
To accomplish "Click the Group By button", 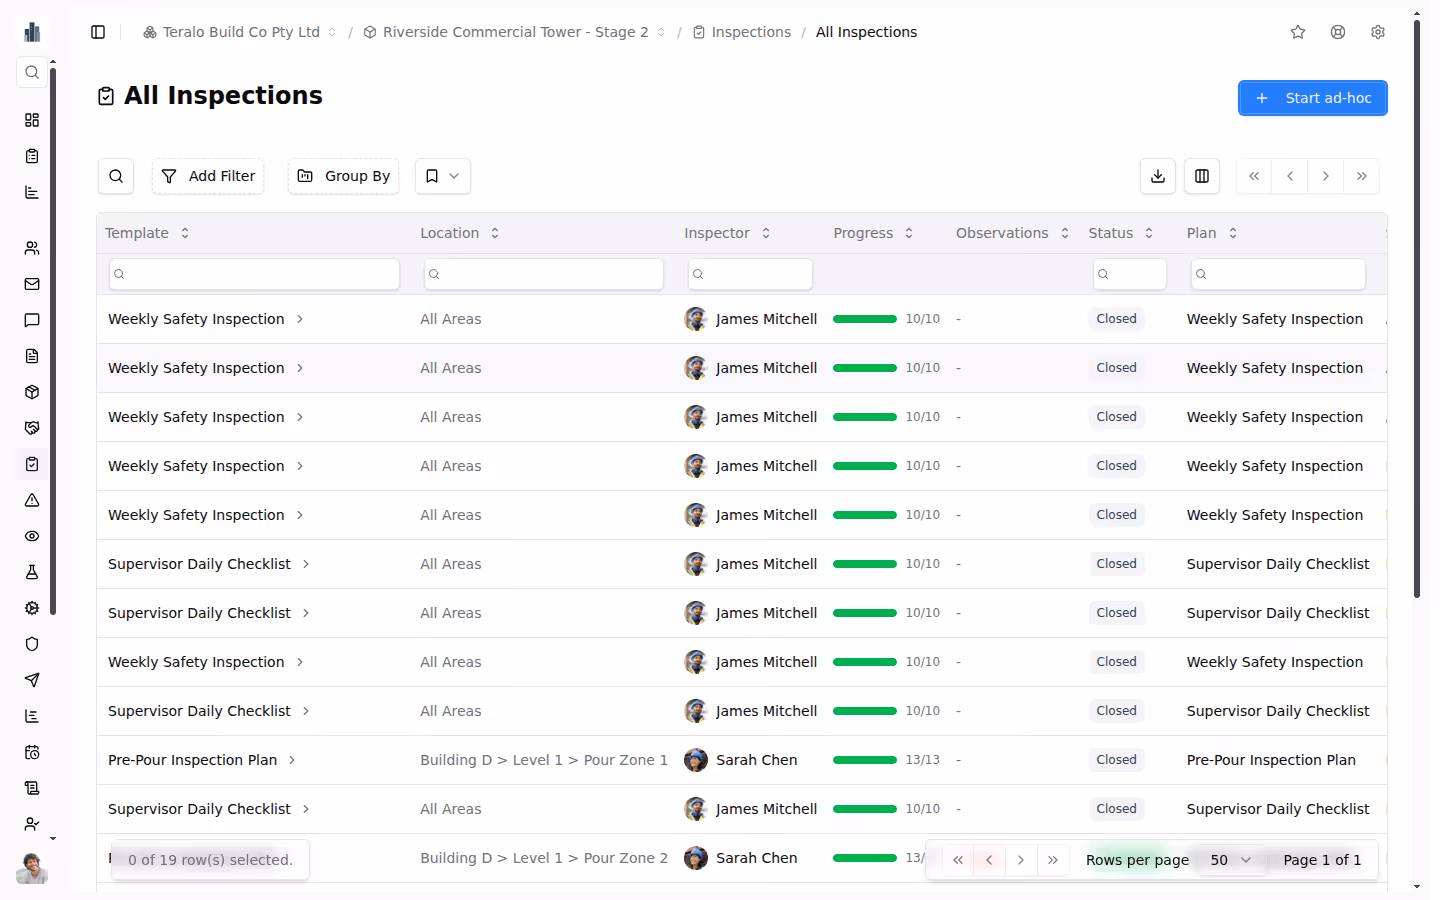I will [x=344, y=176].
